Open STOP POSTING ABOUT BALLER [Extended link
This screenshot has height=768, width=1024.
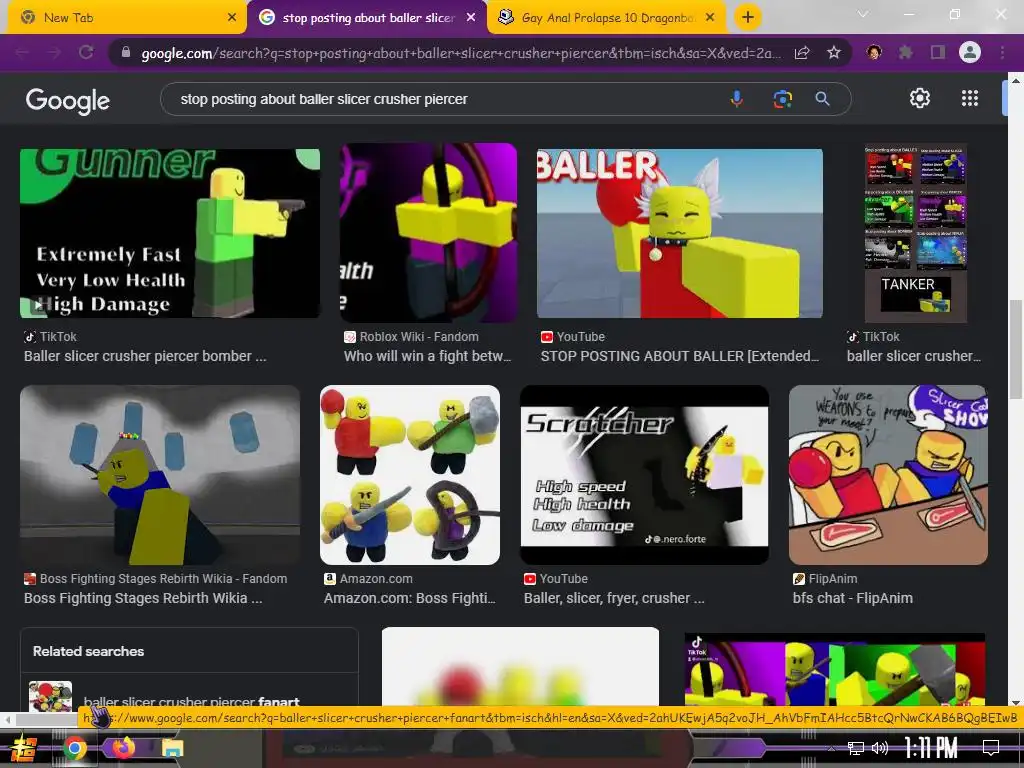(680, 356)
